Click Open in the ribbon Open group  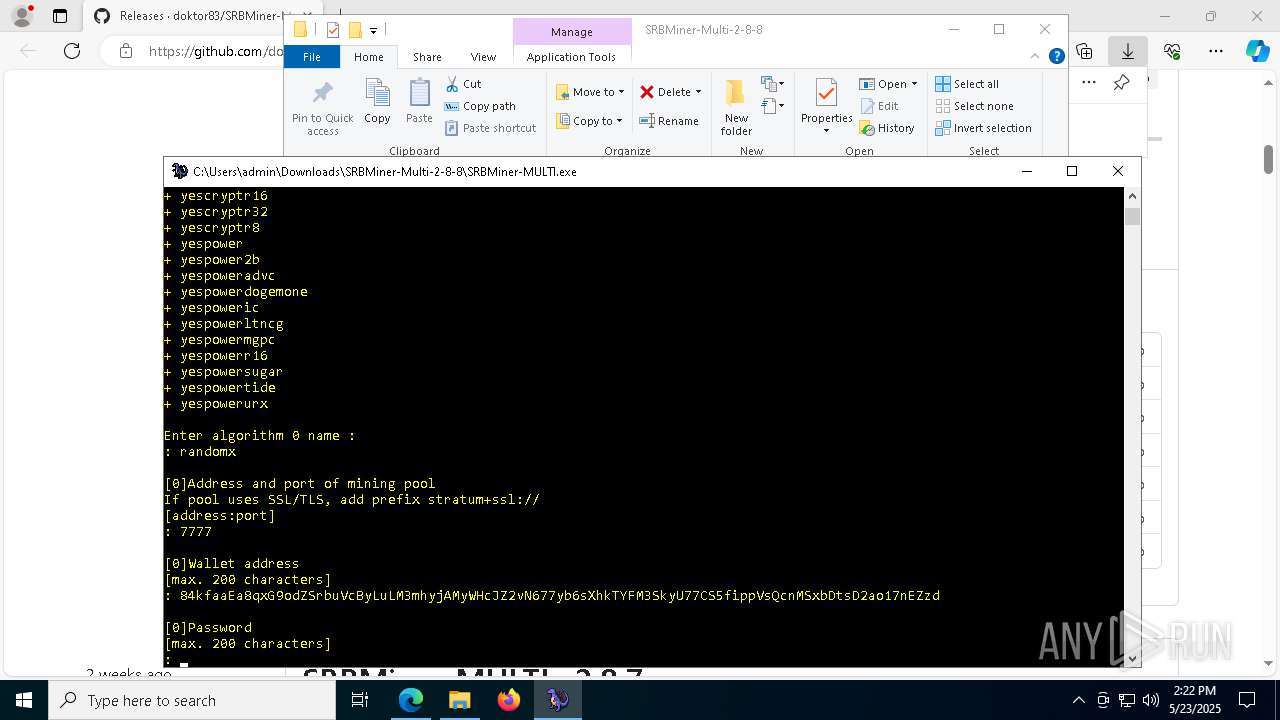883,84
